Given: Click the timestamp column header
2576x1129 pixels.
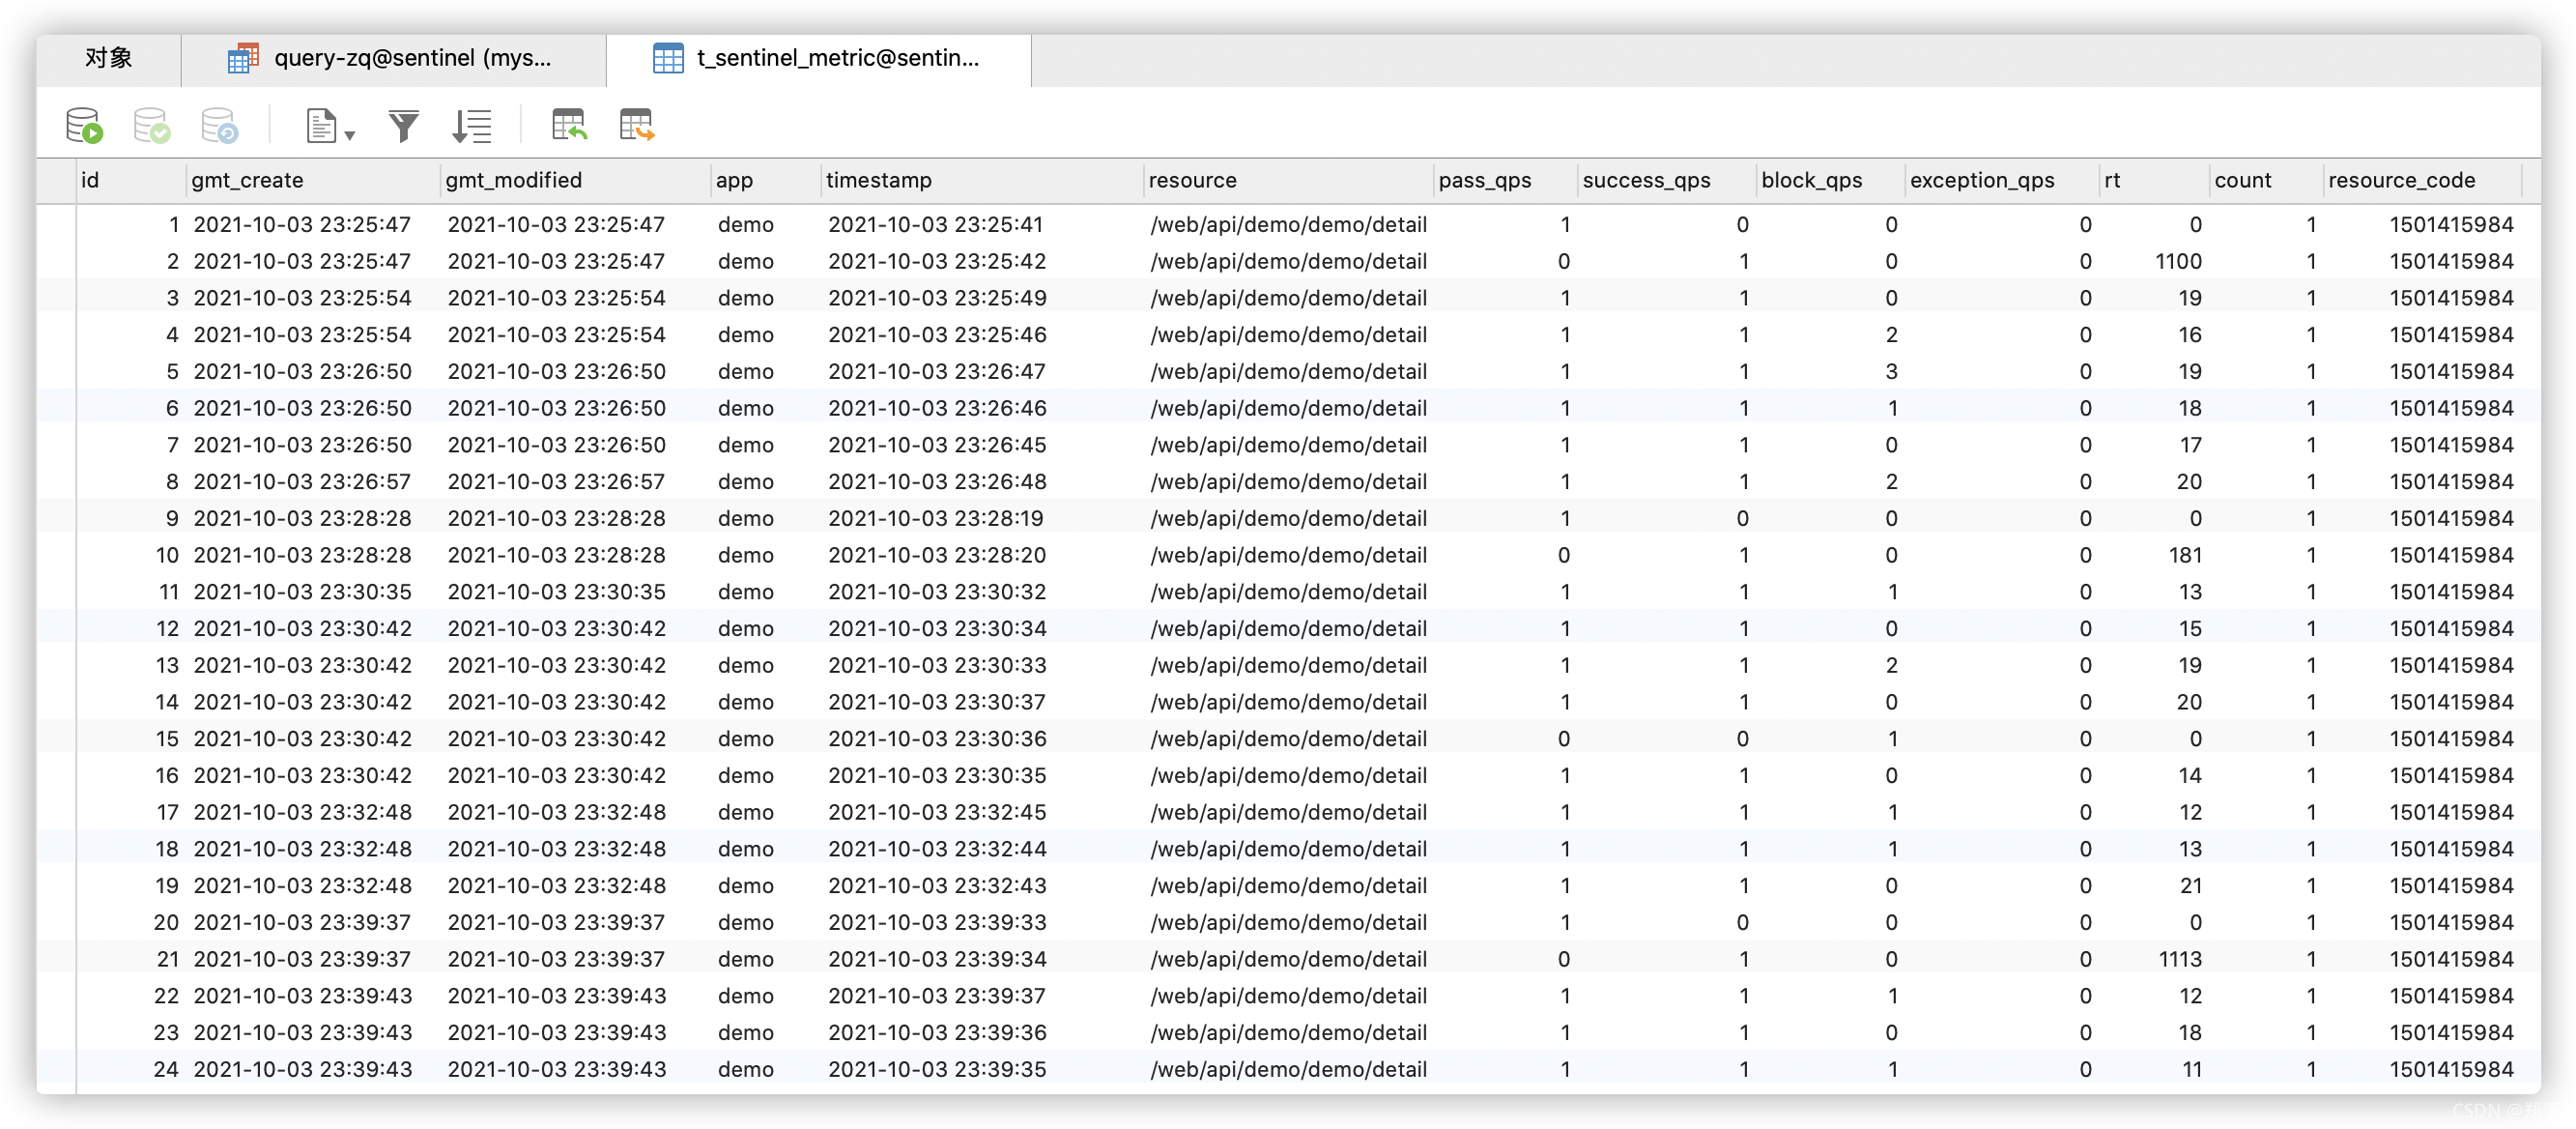Looking at the screenshot, I should tap(983, 180).
